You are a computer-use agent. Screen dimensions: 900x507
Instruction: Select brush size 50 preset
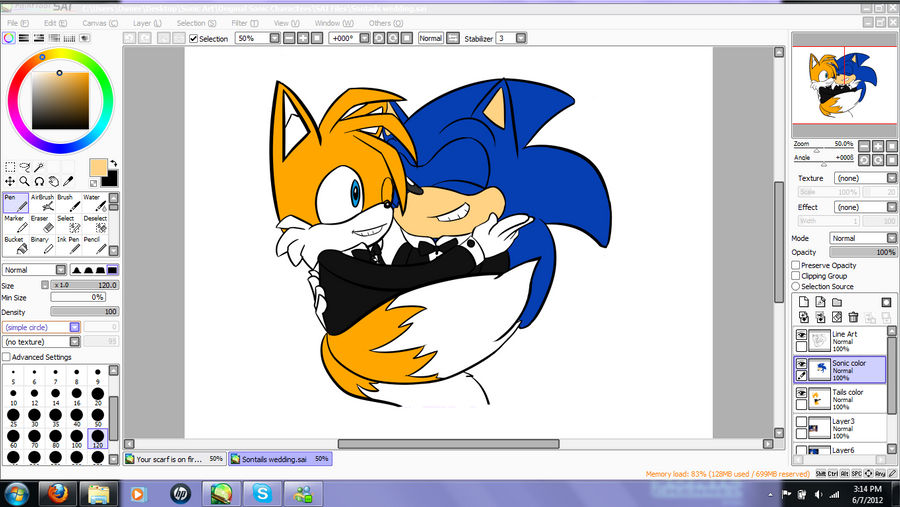tap(98, 417)
